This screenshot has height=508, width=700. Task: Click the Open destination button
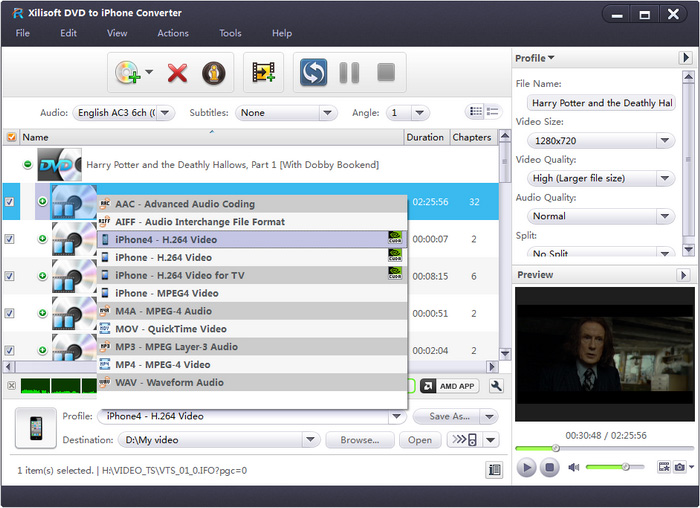(x=420, y=440)
